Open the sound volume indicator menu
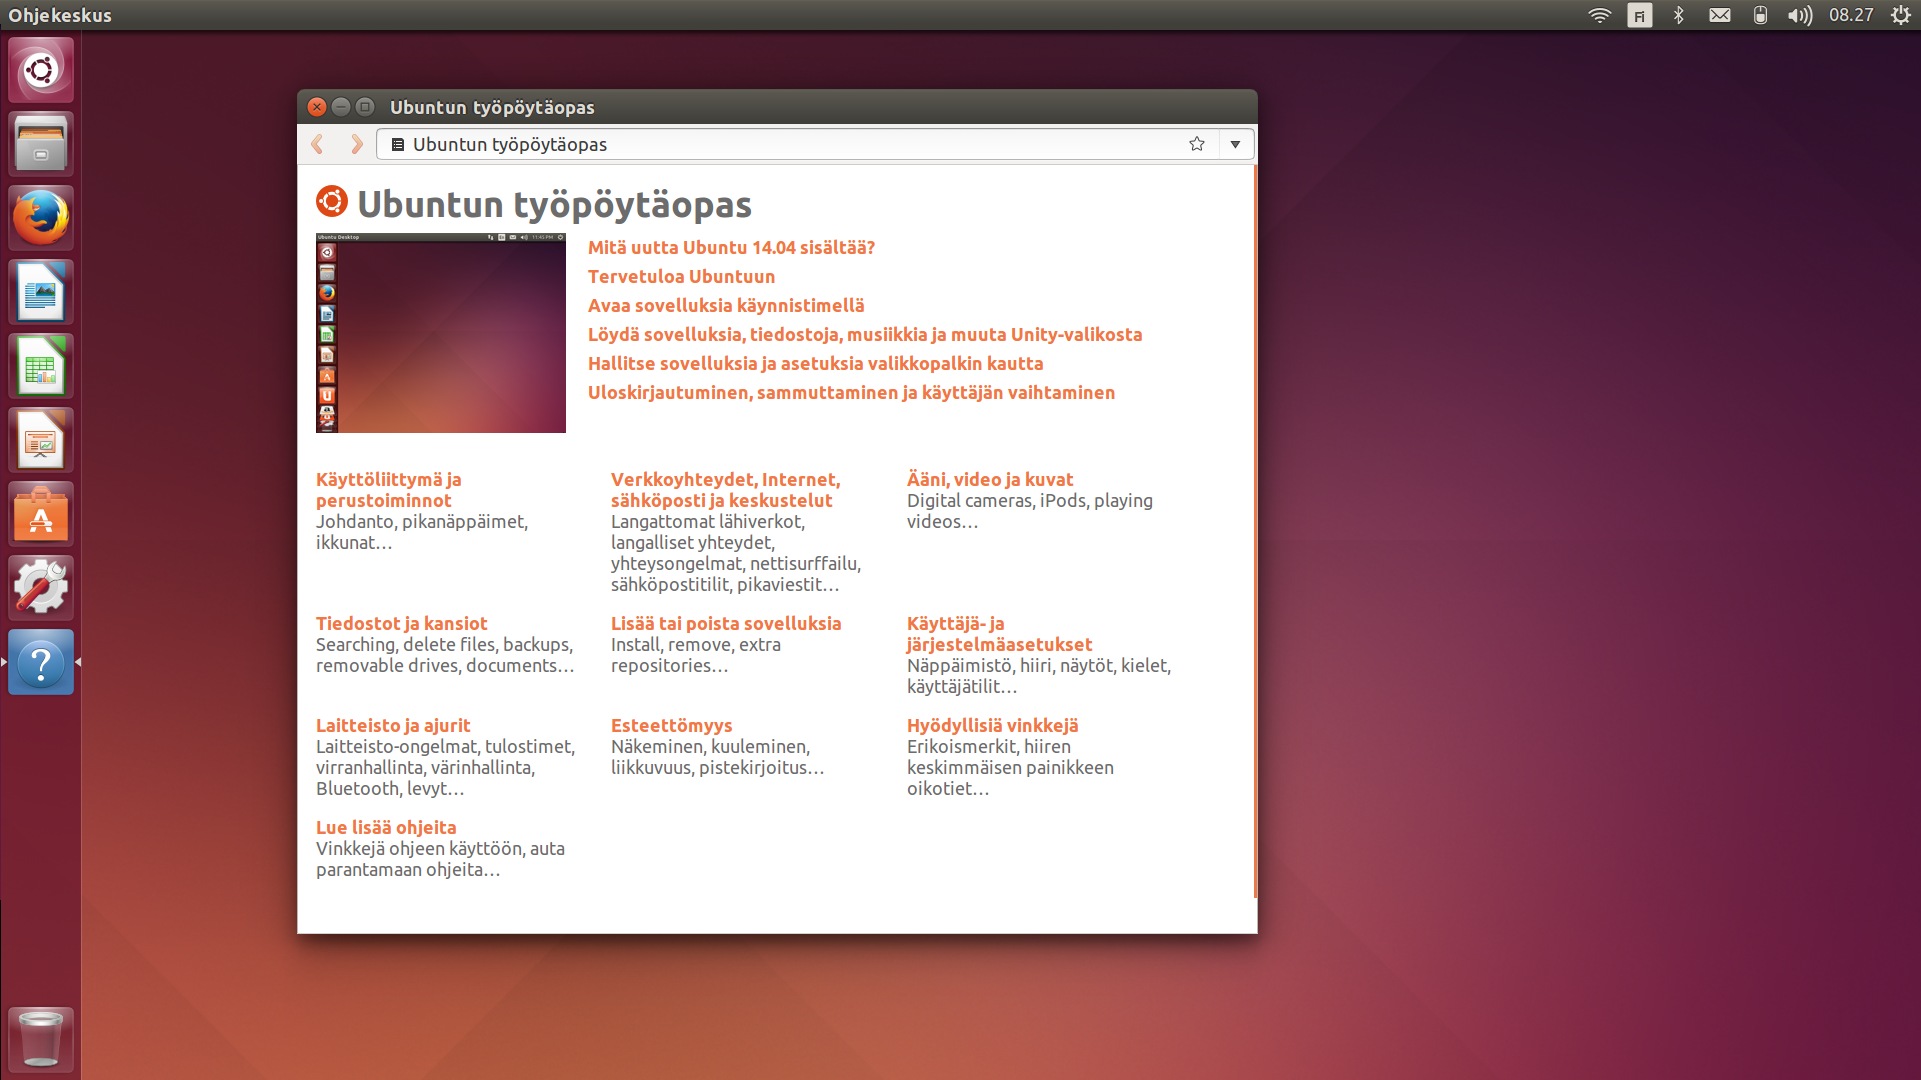The image size is (1921, 1080). (1799, 15)
